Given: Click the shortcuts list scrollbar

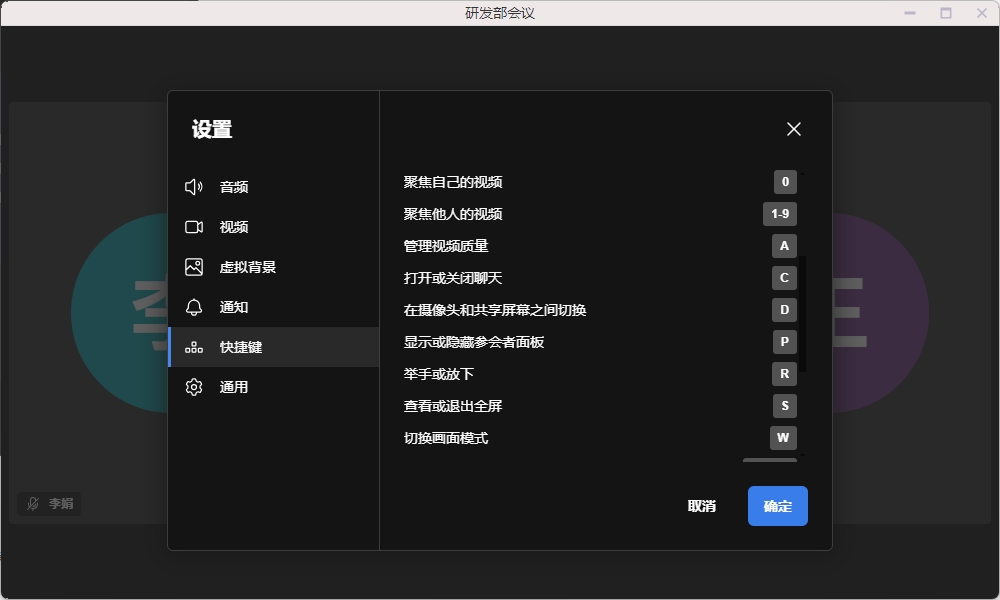Looking at the screenshot, I should click(x=803, y=314).
